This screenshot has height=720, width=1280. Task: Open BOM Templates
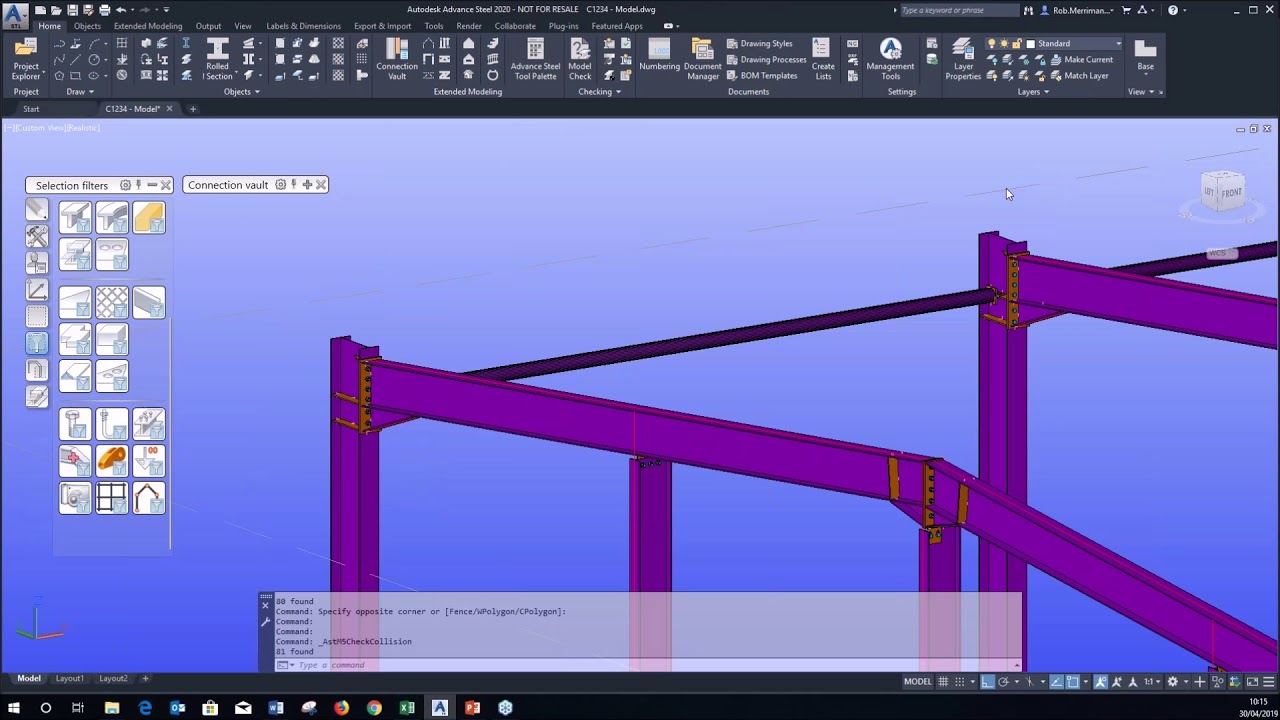click(762, 75)
